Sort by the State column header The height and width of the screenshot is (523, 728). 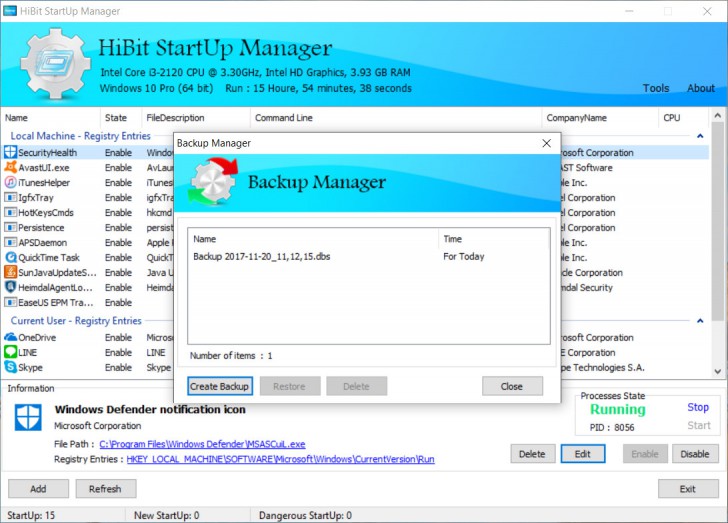(x=121, y=118)
